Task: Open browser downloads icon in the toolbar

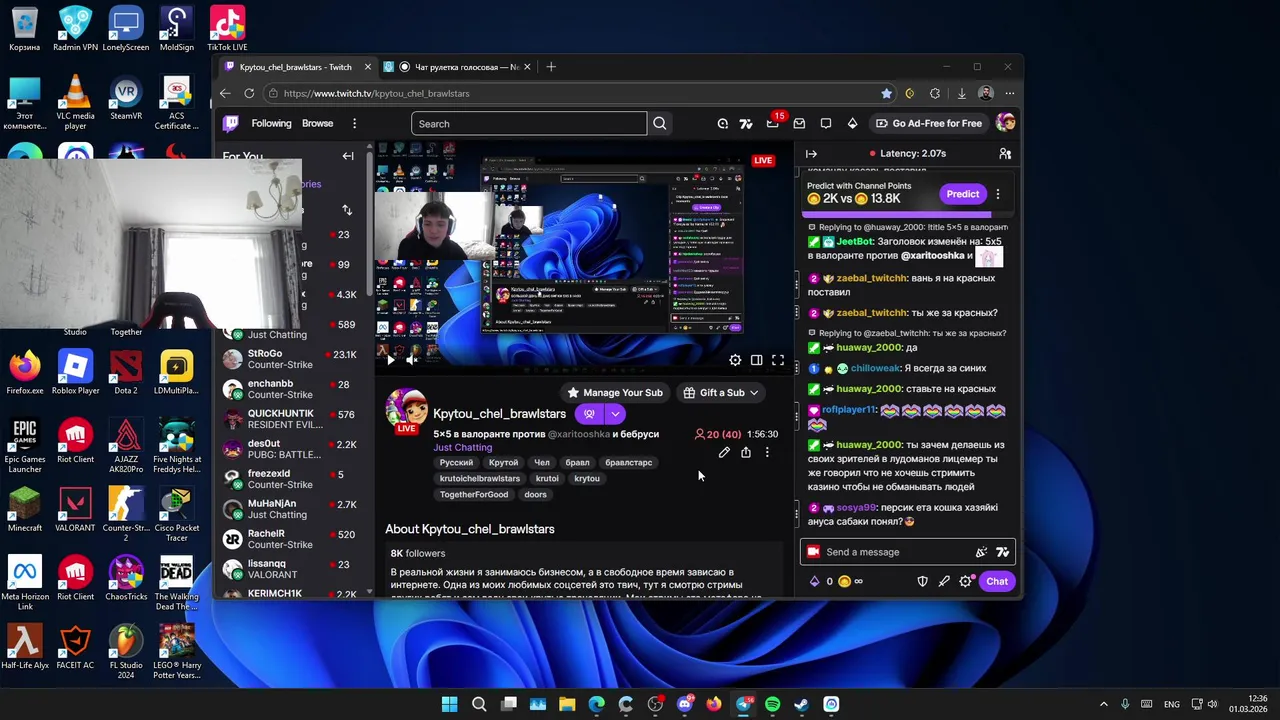Action: [961, 93]
